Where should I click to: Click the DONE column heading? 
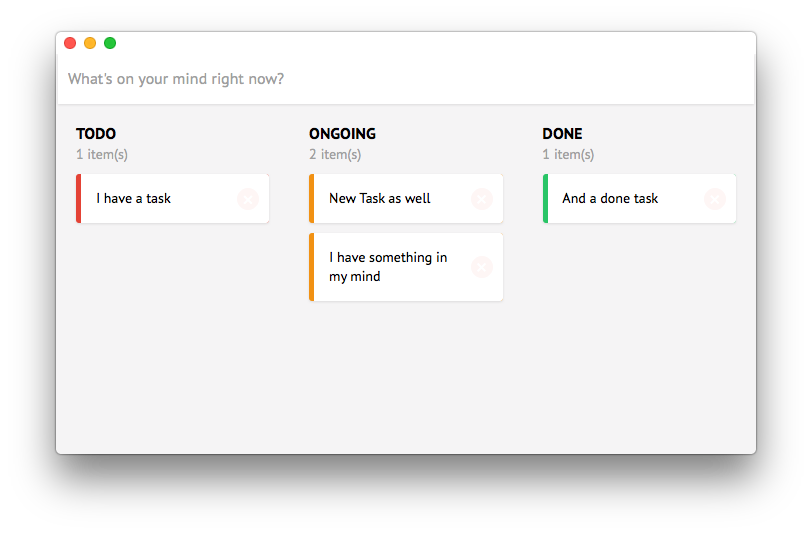(562, 134)
